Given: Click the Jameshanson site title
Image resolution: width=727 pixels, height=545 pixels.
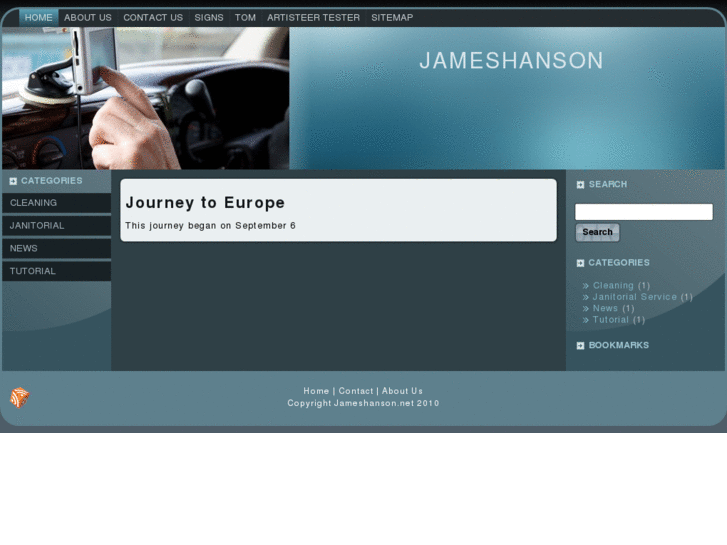Looking at the screenshot, I should [511, 61].
